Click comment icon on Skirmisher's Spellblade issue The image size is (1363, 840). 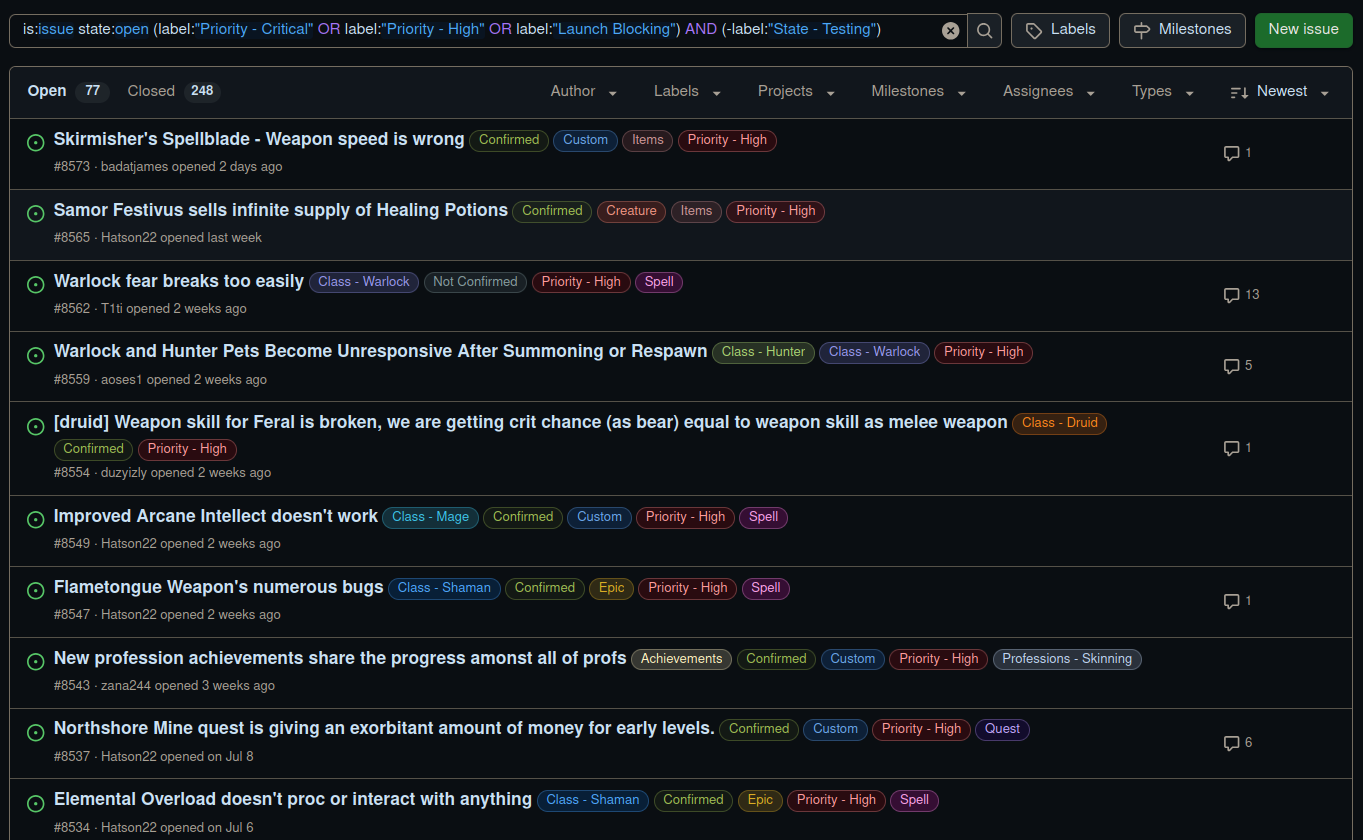pos(1232,153)
